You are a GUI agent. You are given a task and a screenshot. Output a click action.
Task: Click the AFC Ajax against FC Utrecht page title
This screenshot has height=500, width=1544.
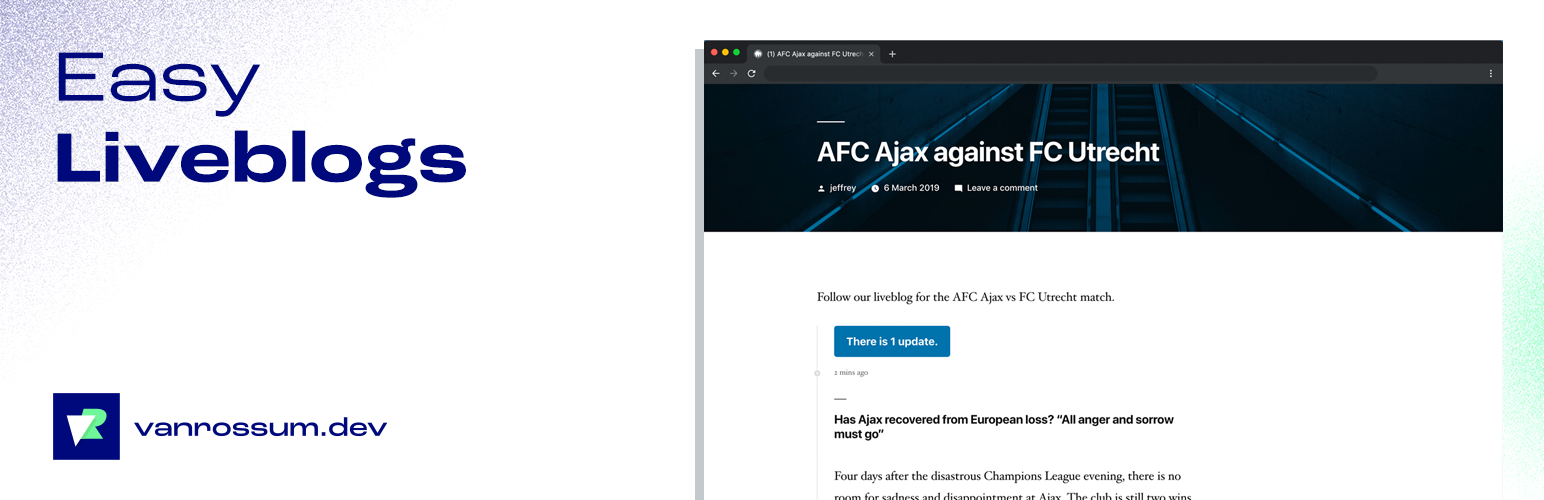tap(988, 152)
